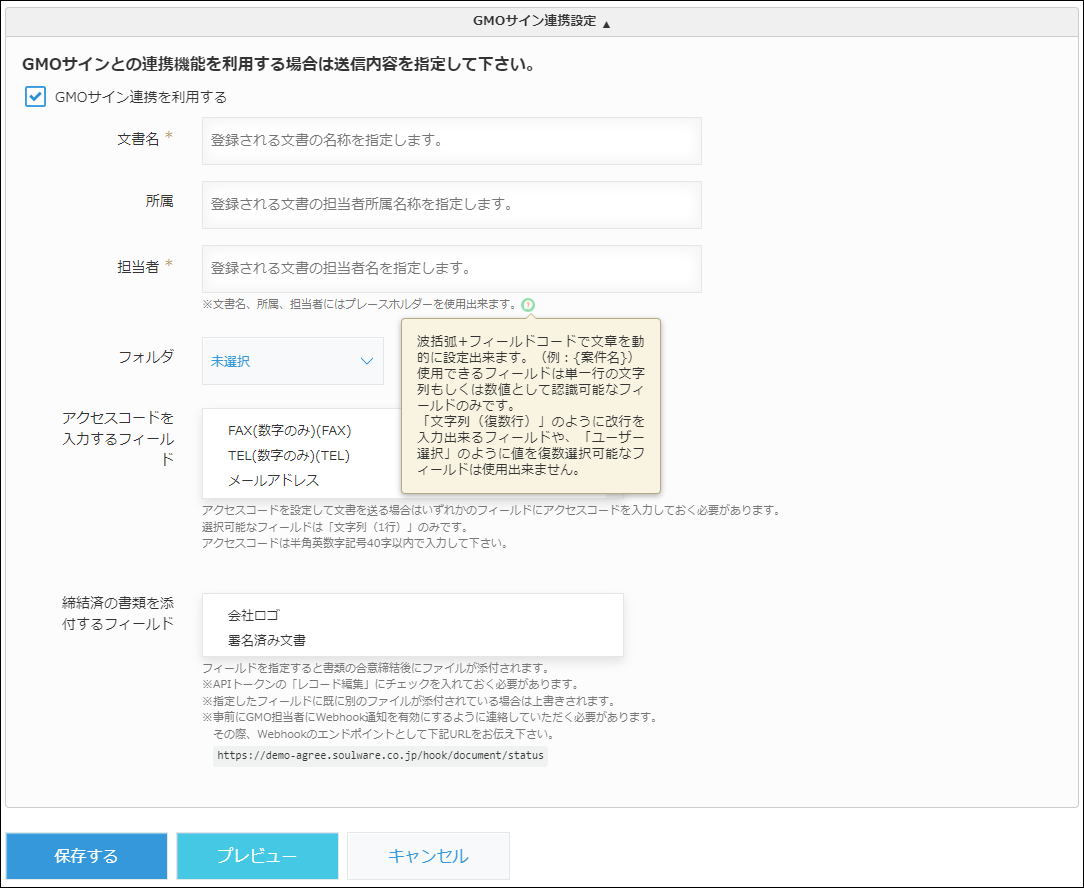Click into the 所属 text field
The width and height of the screenshot is (1084, 888).
(x=451, y=205)
